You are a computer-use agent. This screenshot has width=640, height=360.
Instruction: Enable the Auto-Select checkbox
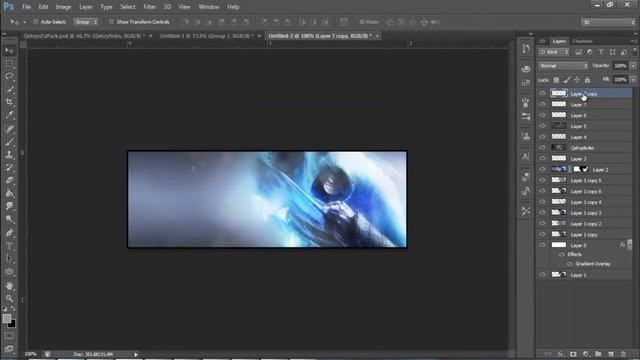[36, 22]
